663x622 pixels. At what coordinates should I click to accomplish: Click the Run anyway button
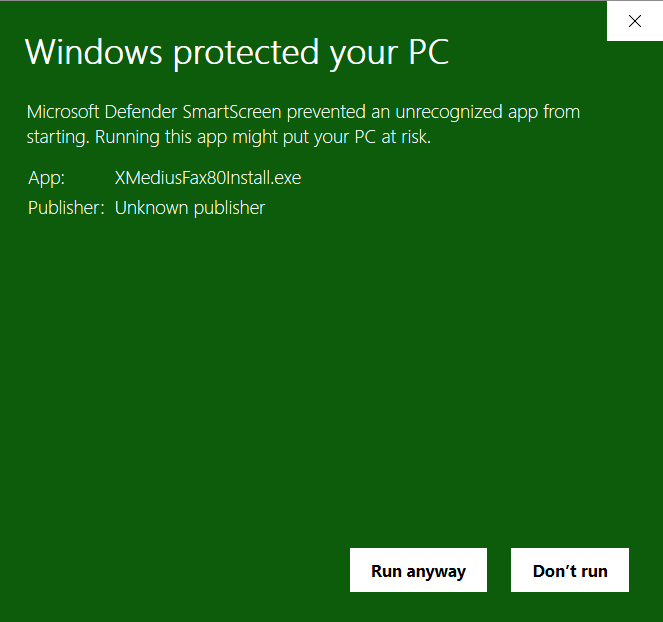point(418,571)
